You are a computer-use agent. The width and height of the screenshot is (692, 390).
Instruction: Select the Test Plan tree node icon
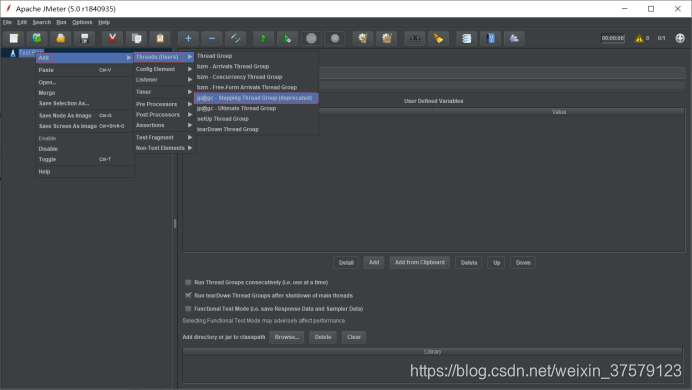tap(13, 53)
